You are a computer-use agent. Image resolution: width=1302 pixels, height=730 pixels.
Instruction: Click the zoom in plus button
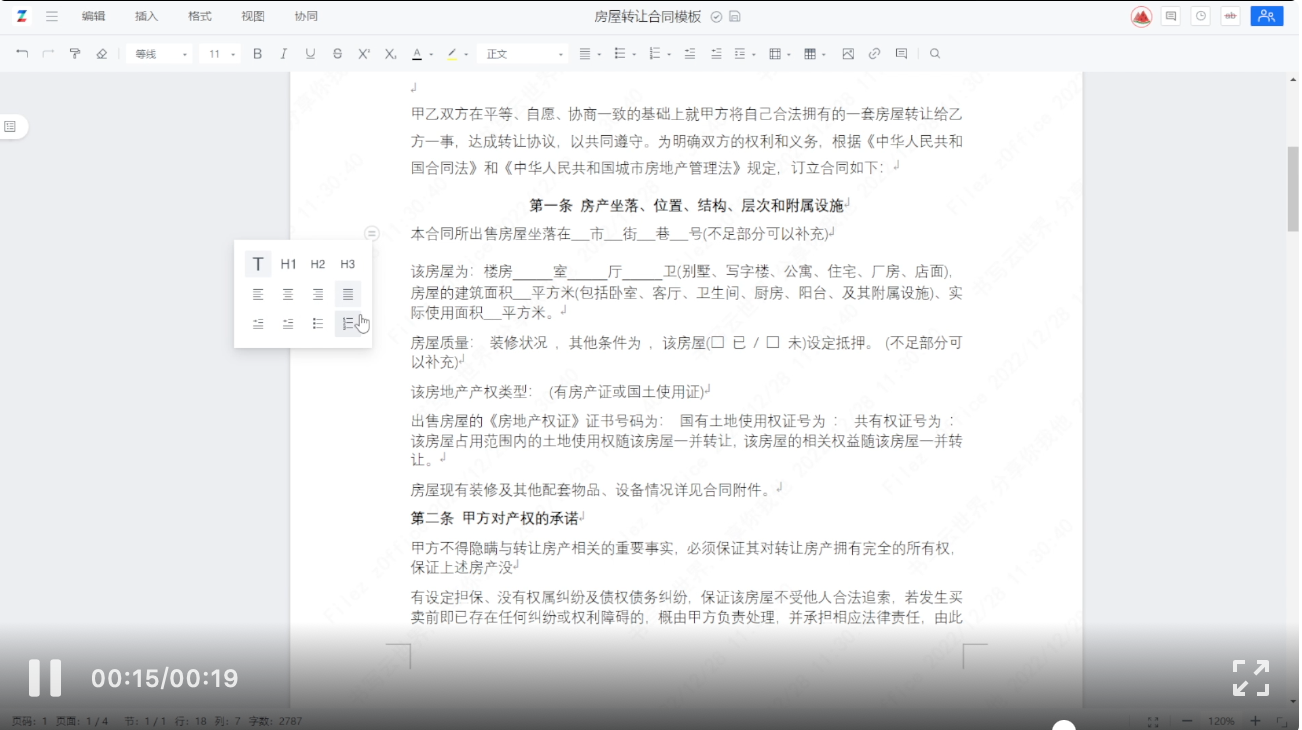tap(1254, 721)
